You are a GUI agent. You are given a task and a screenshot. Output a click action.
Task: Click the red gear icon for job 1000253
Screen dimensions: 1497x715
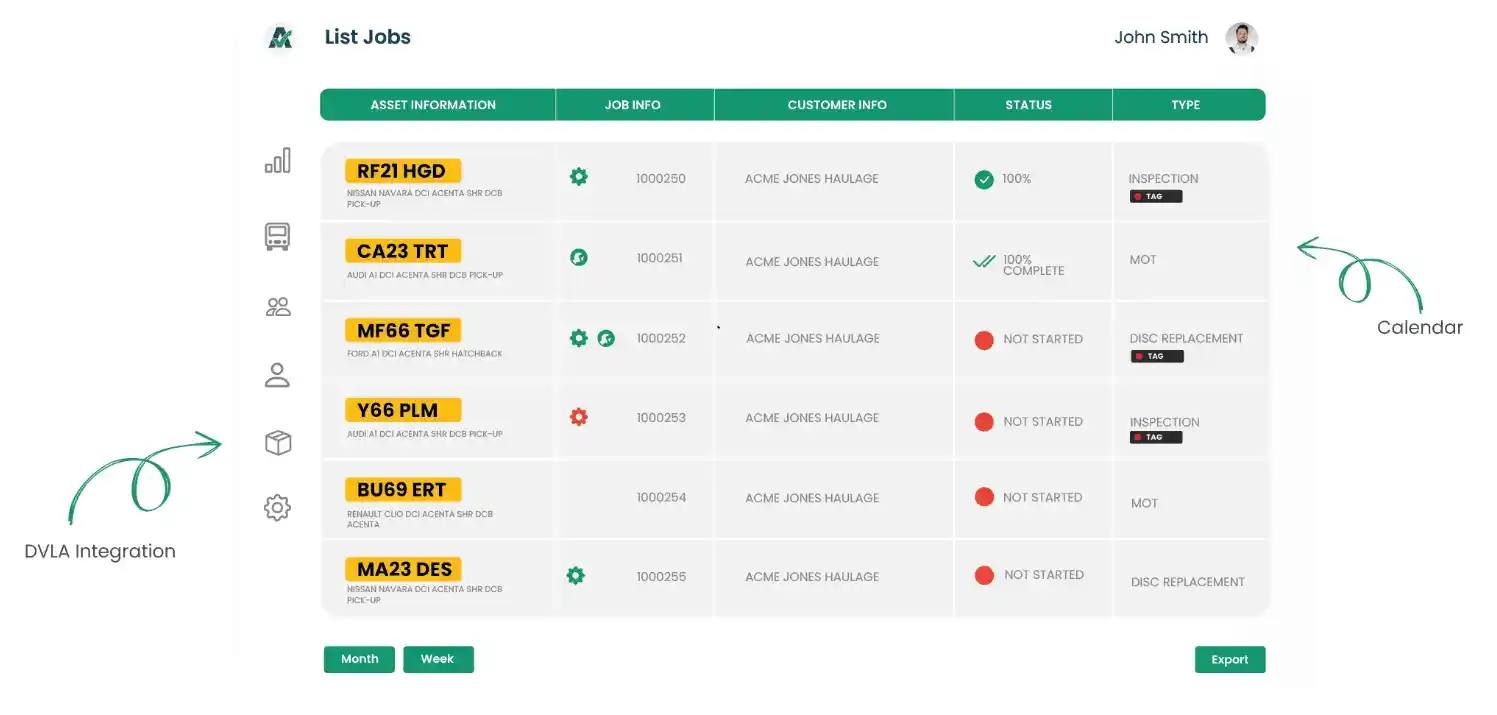(x=578, y=417)
